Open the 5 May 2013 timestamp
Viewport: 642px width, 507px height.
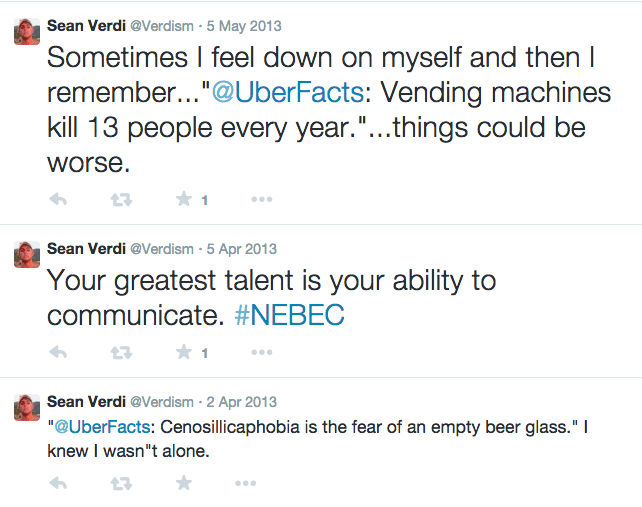click(244, 26)
